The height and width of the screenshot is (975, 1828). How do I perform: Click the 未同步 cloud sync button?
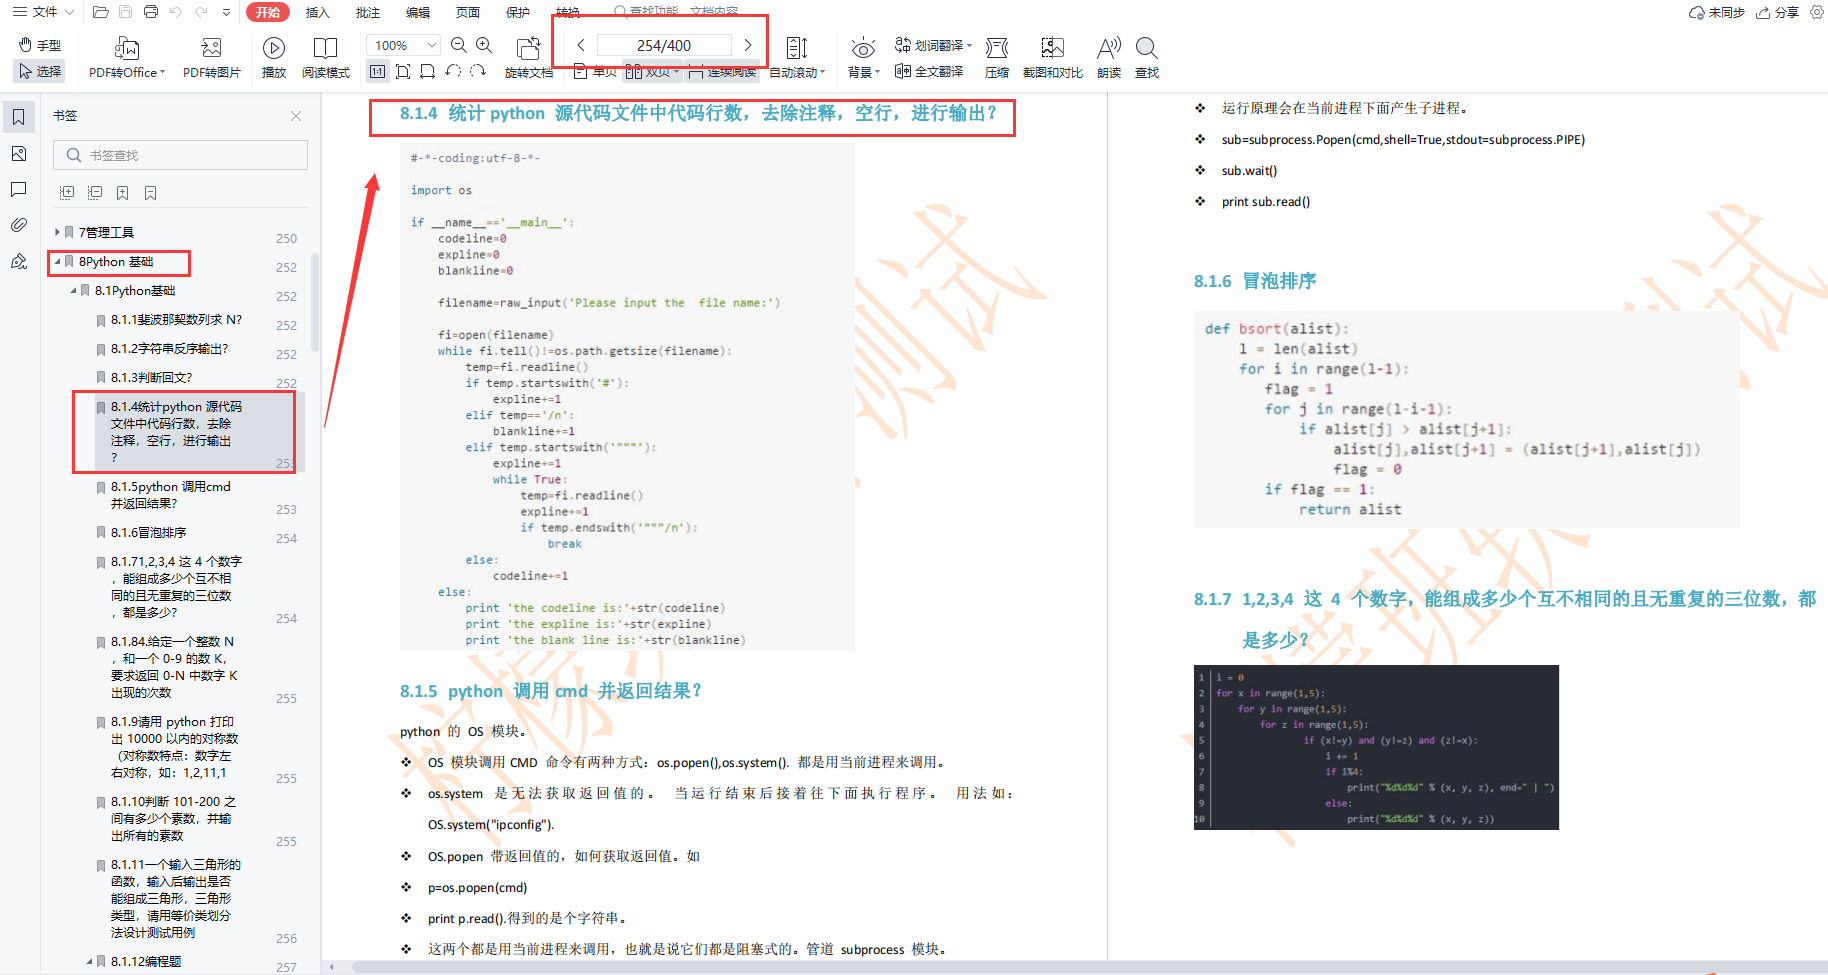pos(1716,12)
